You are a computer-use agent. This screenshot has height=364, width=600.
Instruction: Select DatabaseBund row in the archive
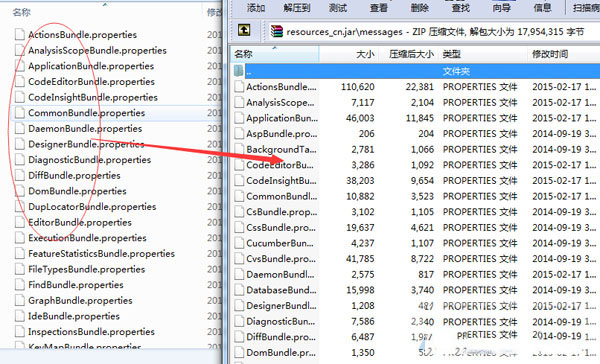coord(416,290)
